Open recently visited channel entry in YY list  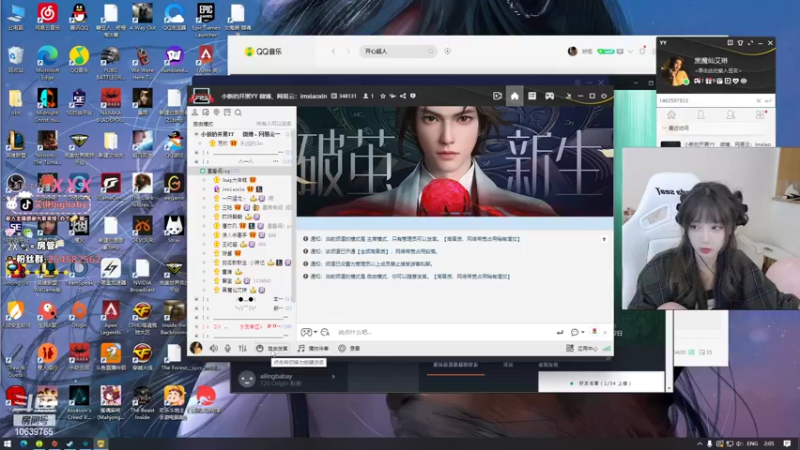(717, 144)
